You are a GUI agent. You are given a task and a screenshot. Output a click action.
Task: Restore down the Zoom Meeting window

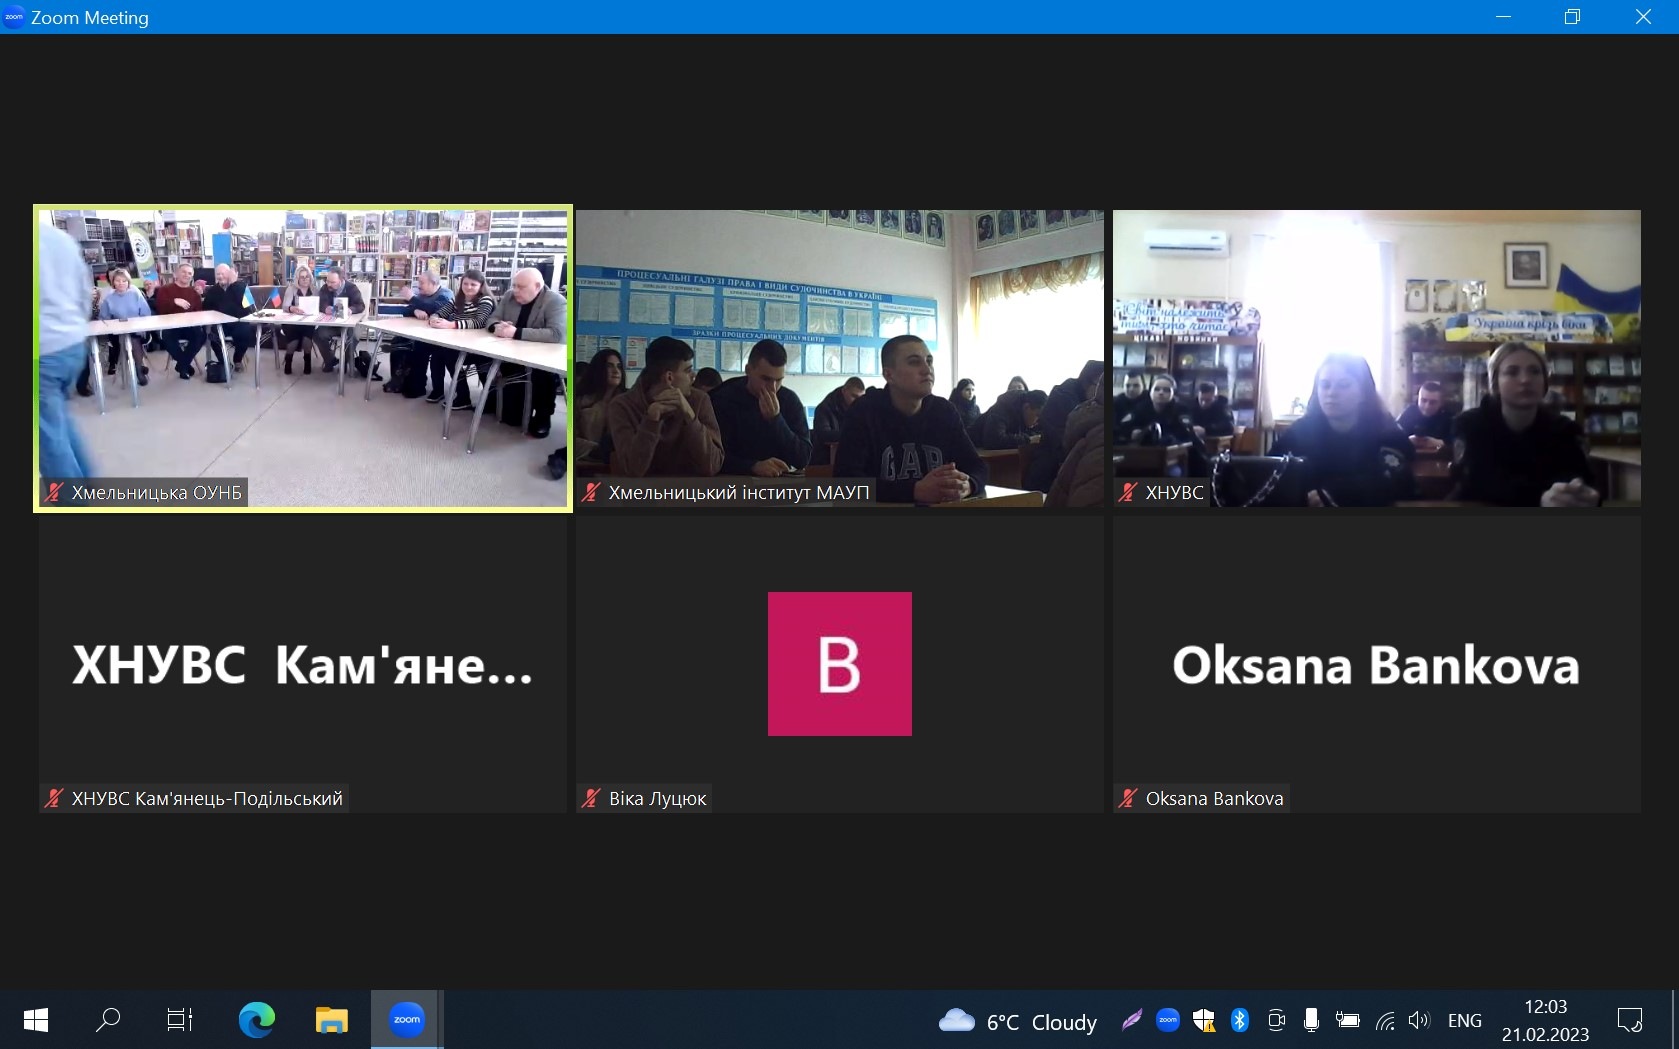[1572, 17]
